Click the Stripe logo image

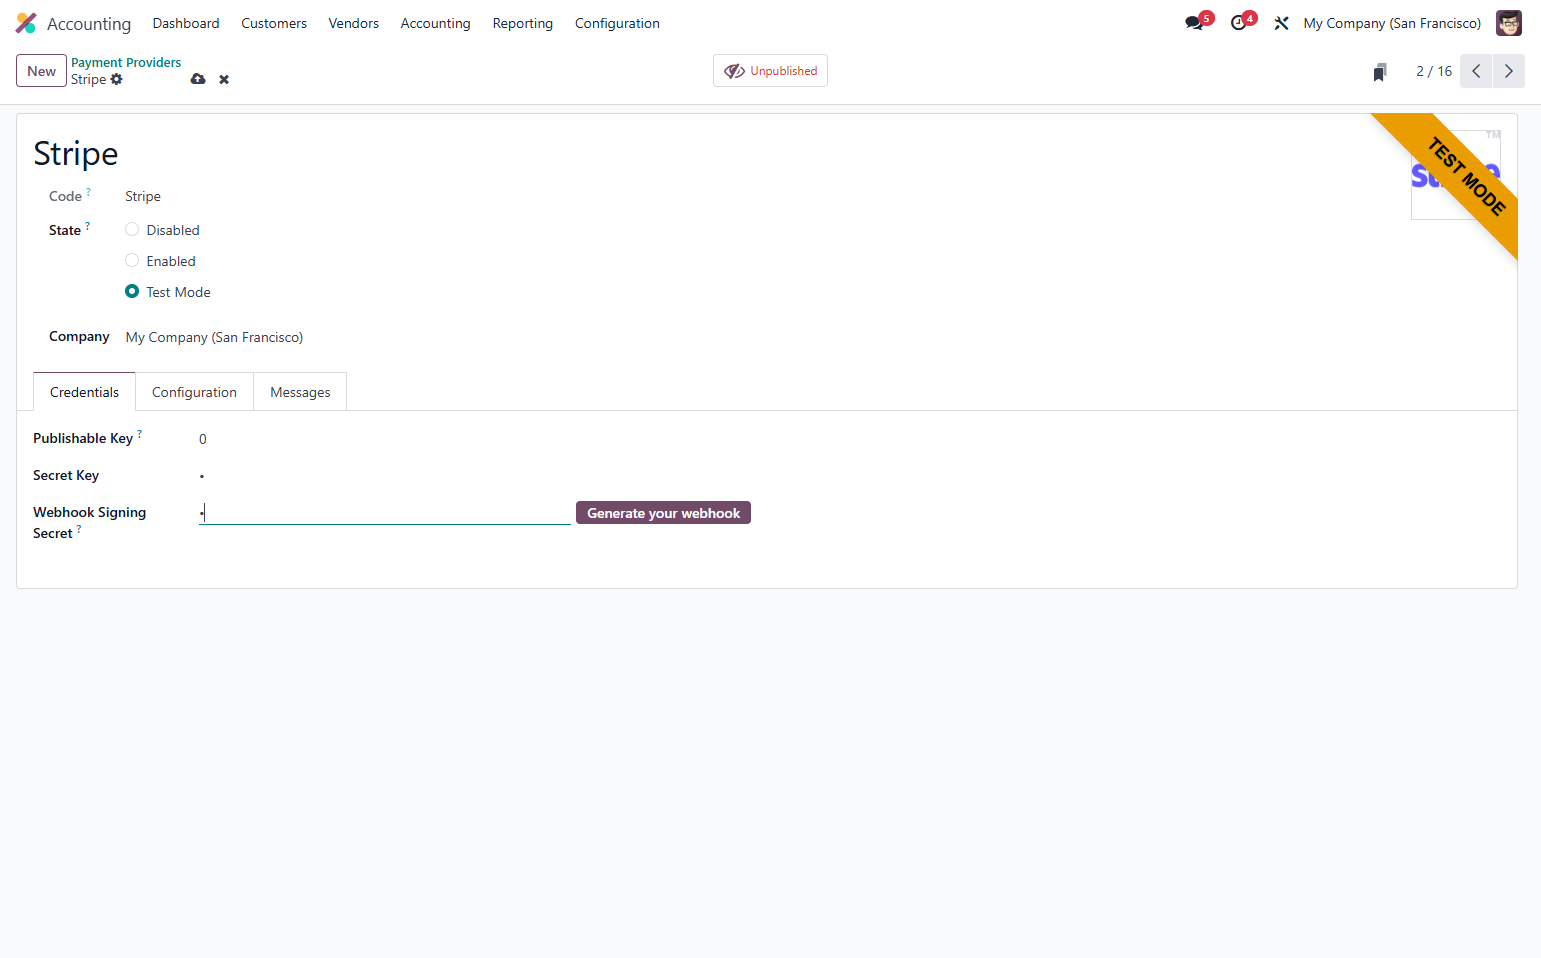(1456, 175)
